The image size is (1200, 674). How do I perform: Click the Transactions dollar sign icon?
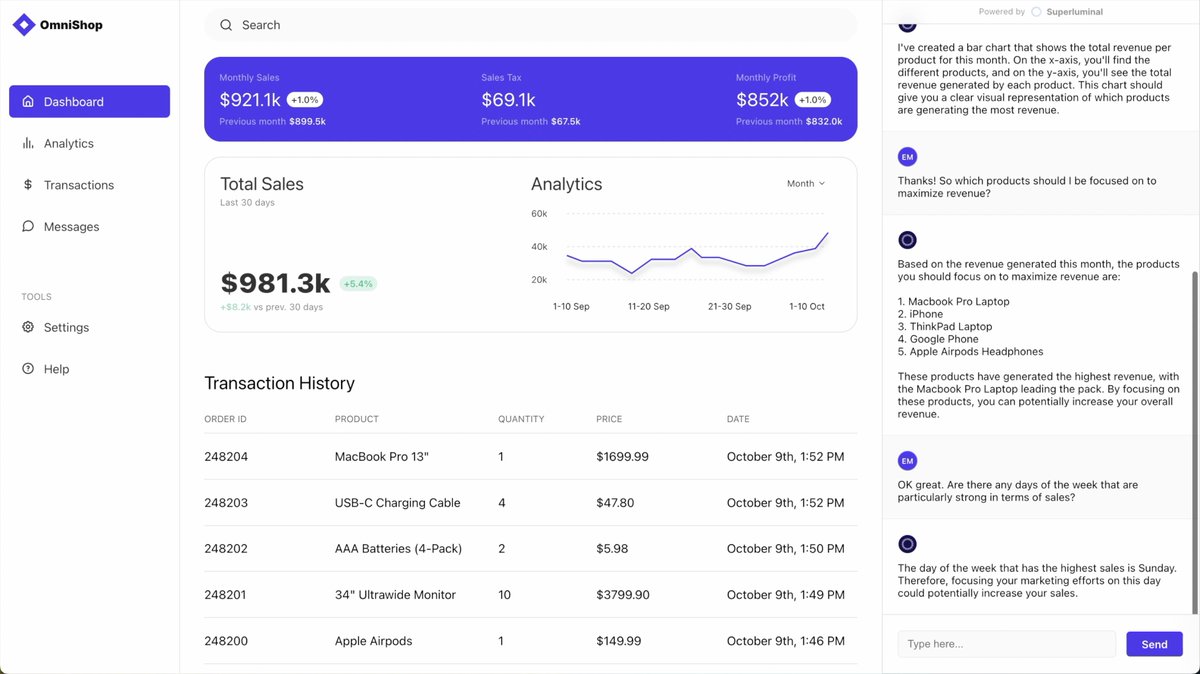click(x=28, y=185)
